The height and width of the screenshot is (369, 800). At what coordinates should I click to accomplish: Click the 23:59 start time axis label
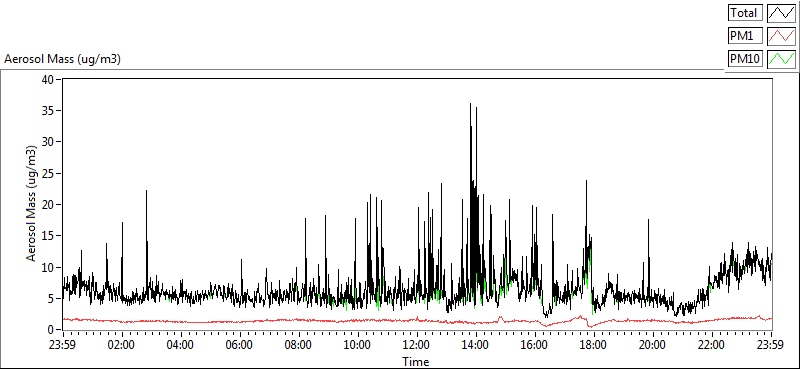(x=63, y=345)
